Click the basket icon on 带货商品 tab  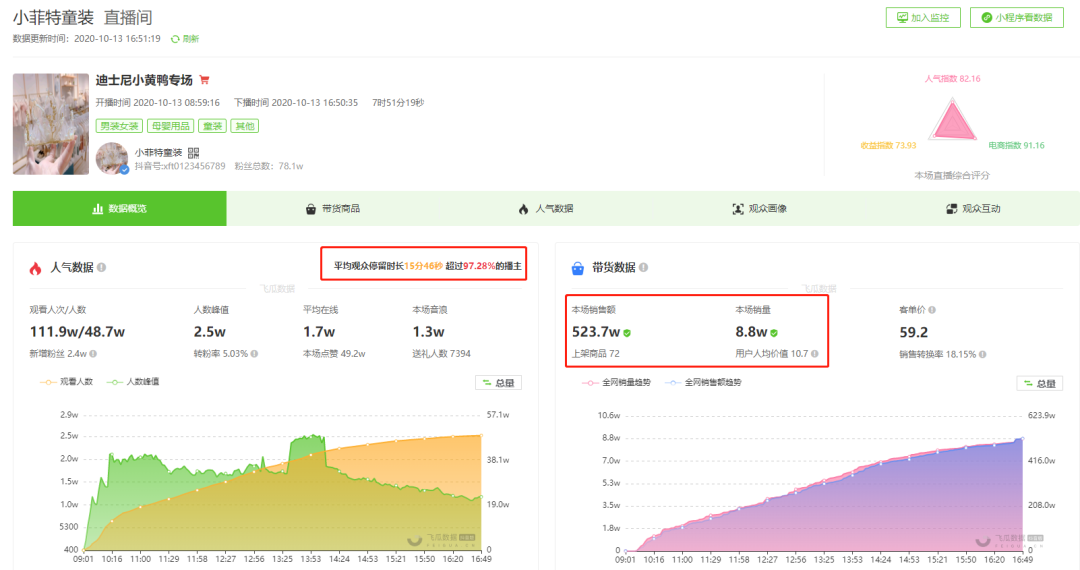click(x=311, y=209)
